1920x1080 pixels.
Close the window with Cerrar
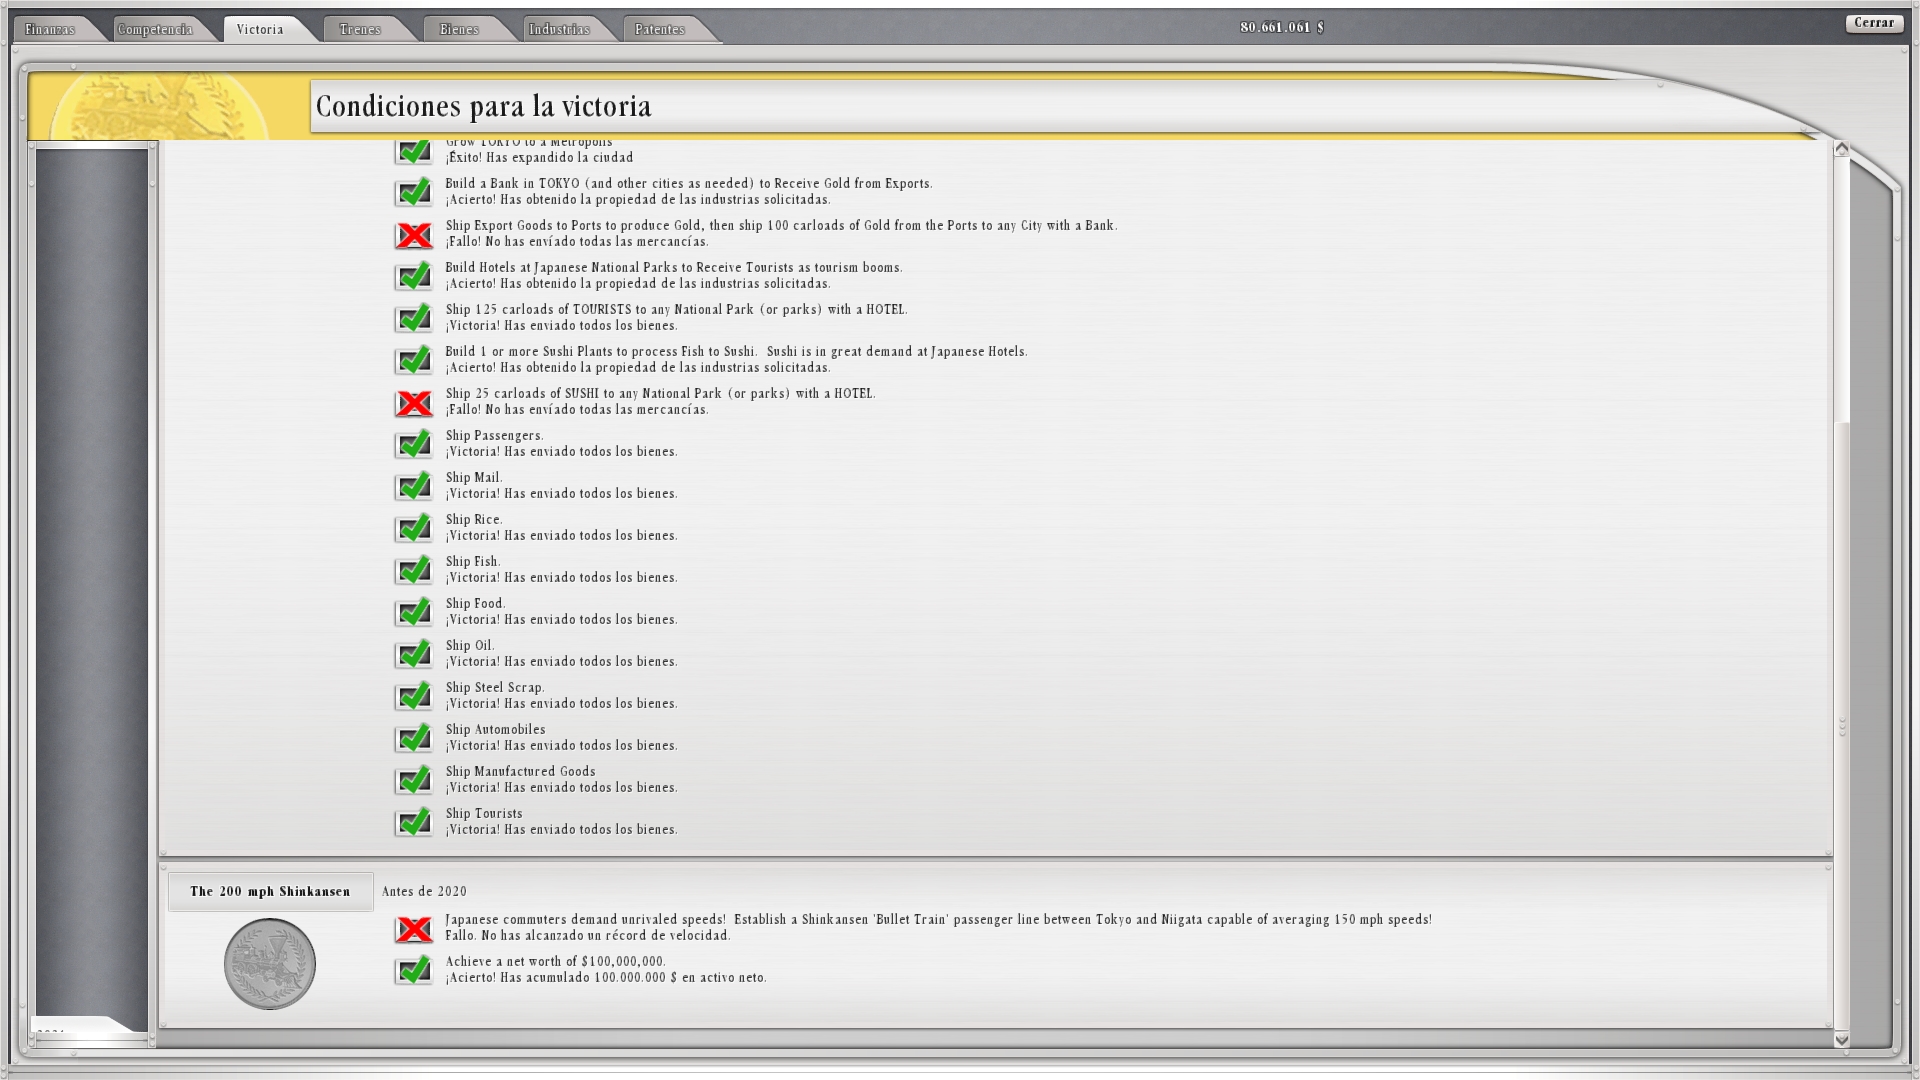pyautogui.click(x=1874, y=23)
